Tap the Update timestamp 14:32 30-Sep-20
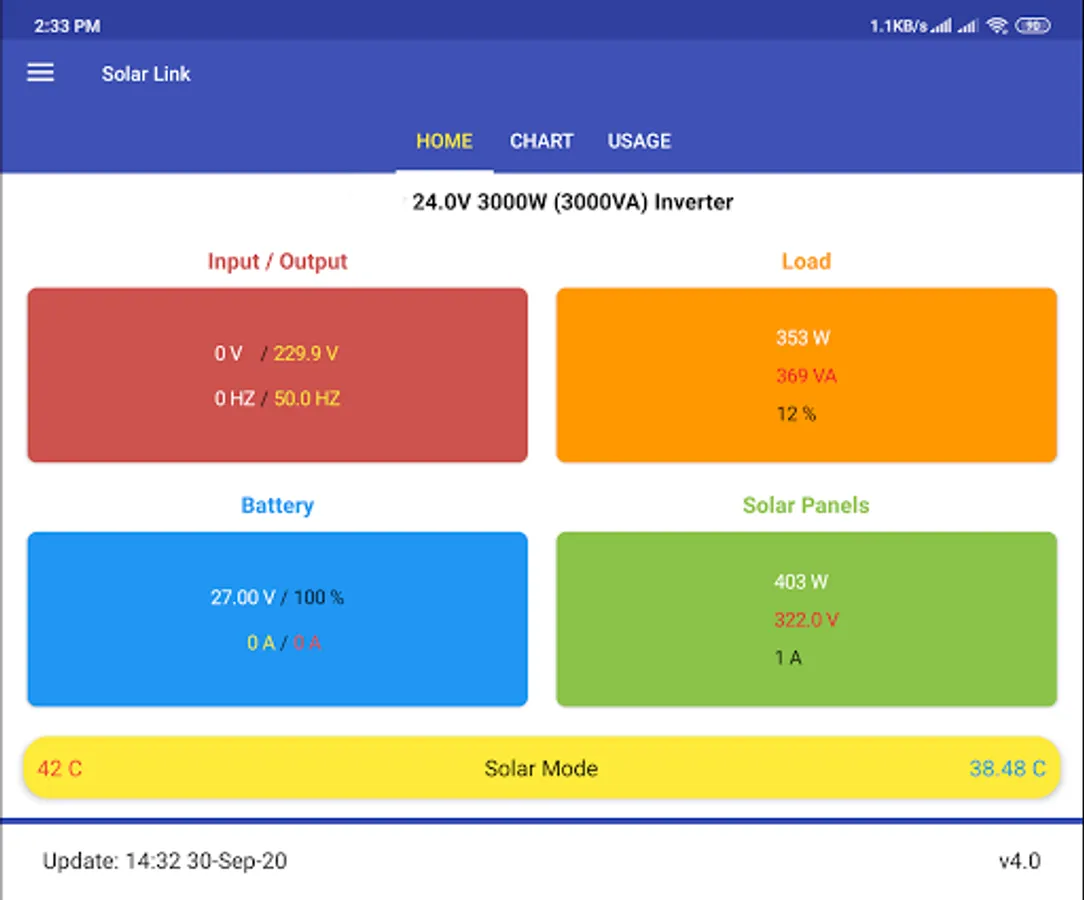Image resolution: width=1084 pixels, height=900 pixels. point(165,861)
